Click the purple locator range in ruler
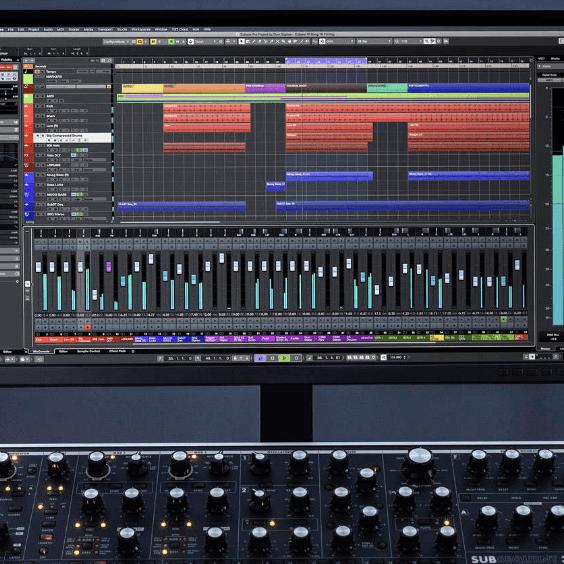The width and height of the screenshot is (564, 564). tap(326, 61)
